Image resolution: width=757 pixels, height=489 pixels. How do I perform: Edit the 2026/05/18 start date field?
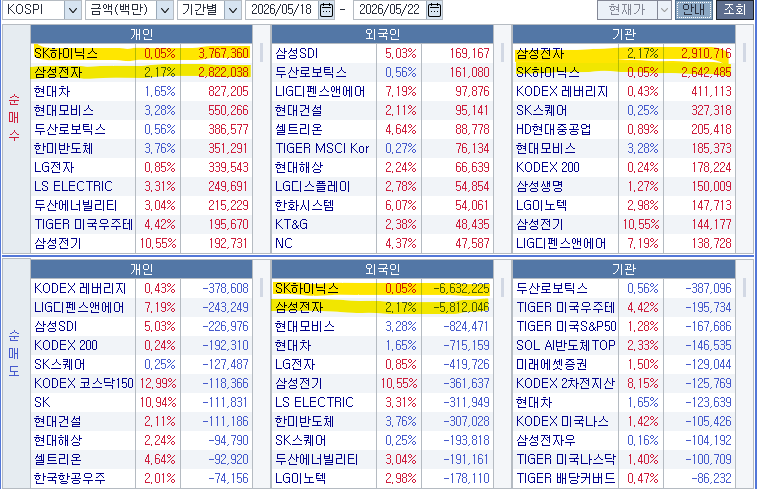(x=282, y=10)
